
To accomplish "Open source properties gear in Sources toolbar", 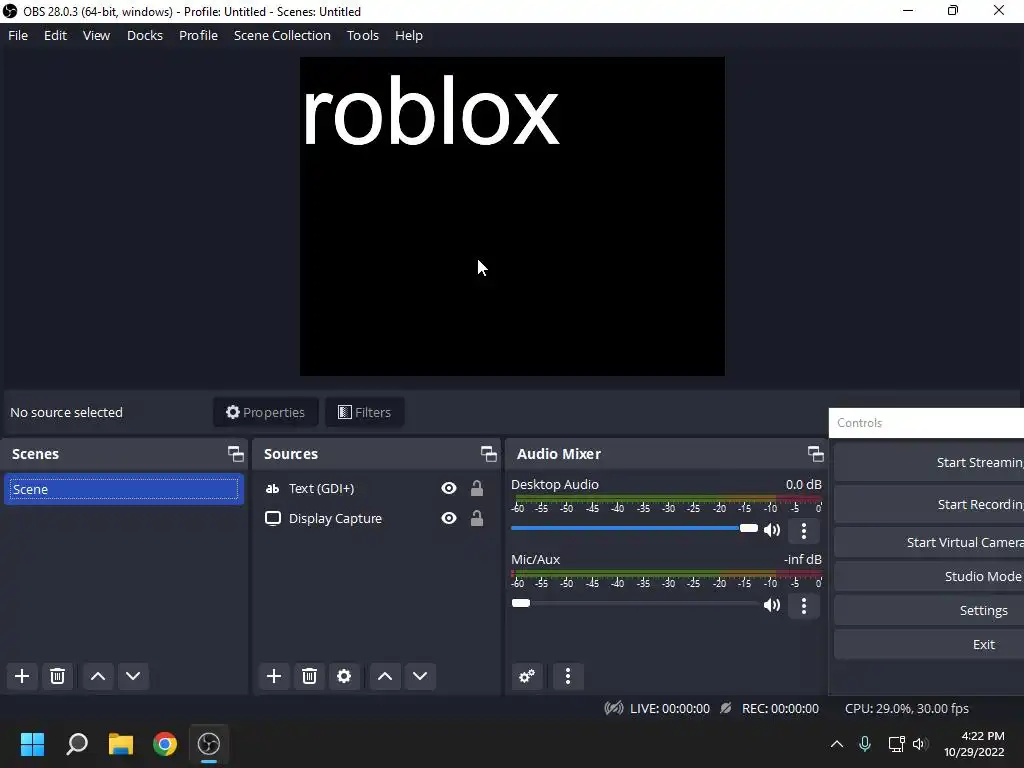I will pyautogui.click(x=344, y=676).
